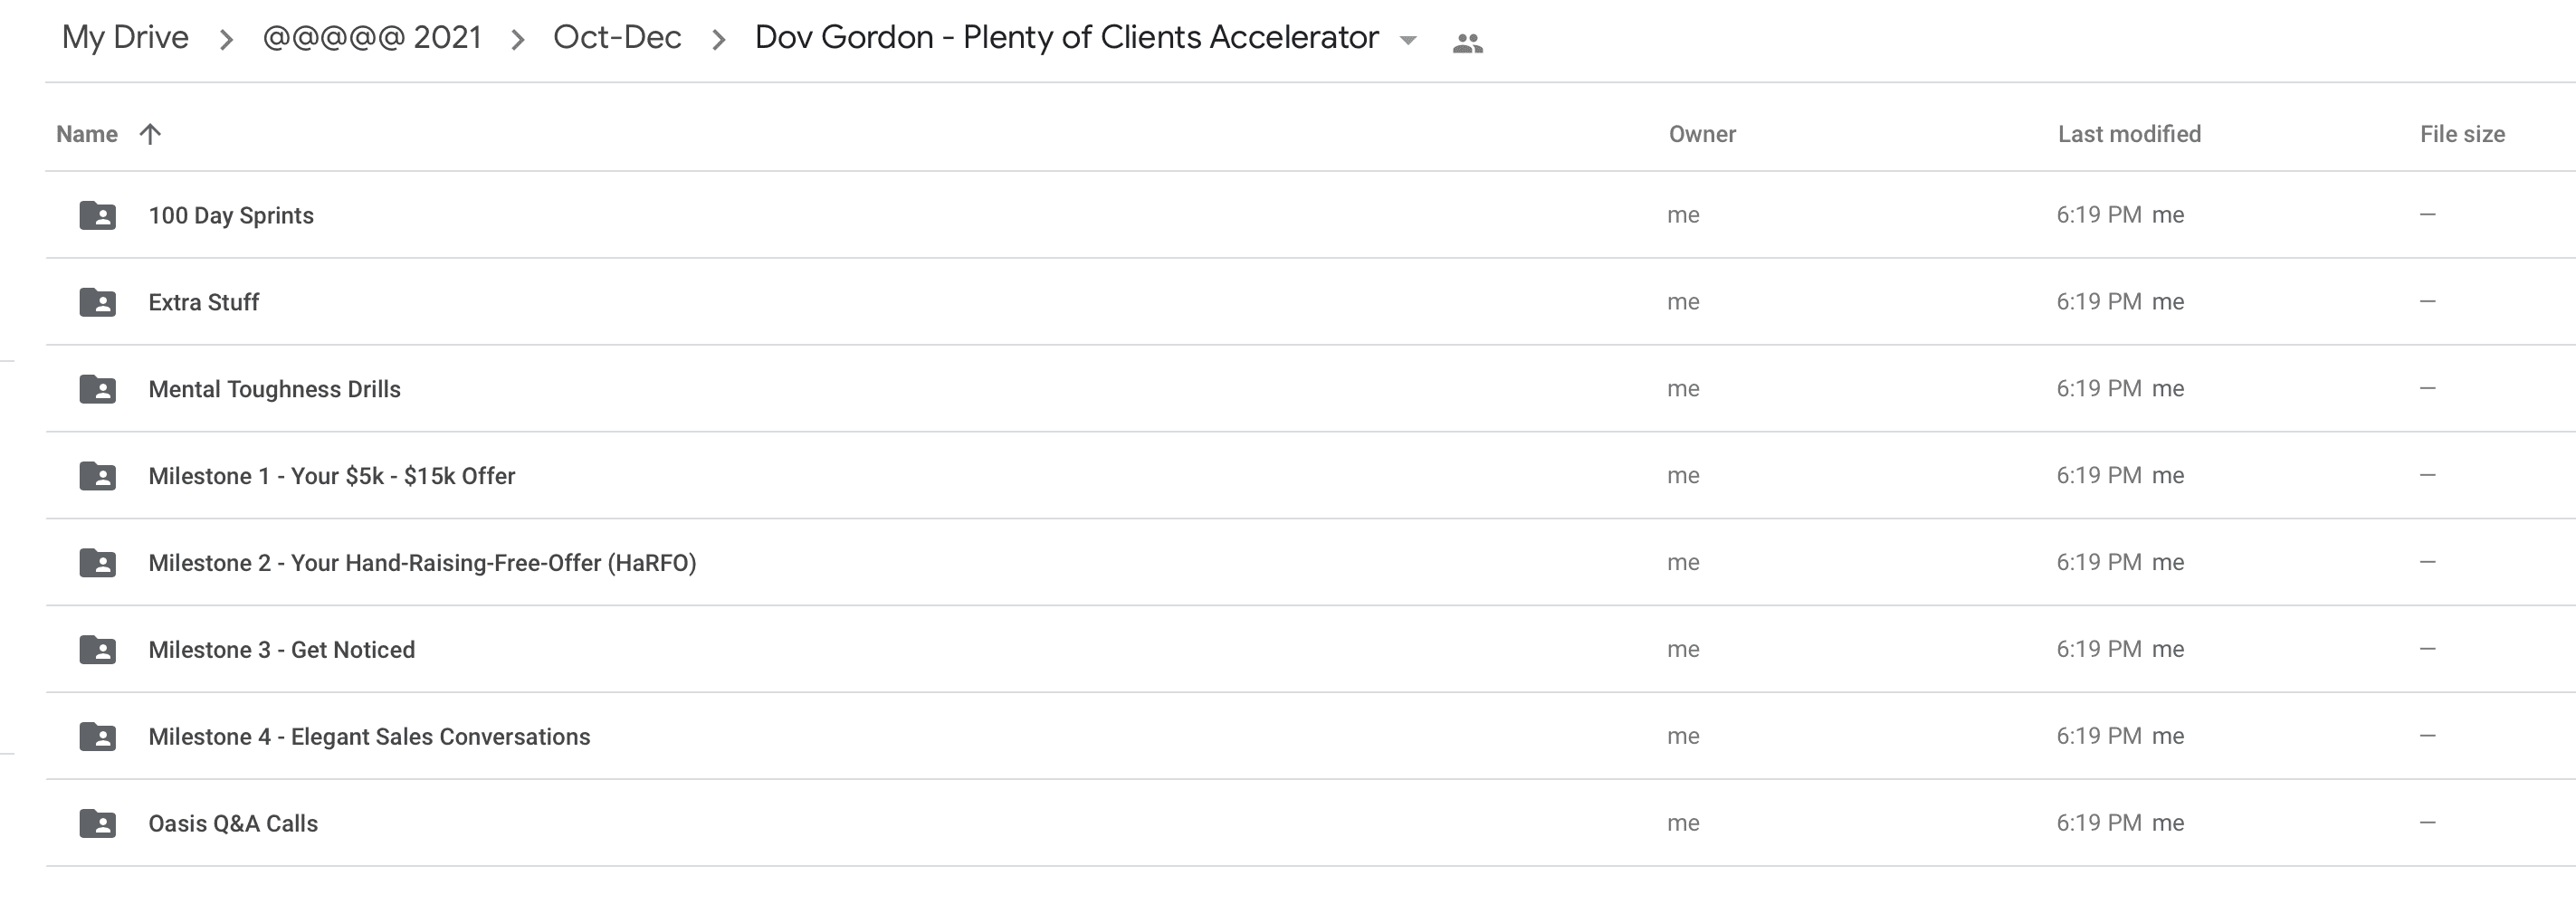Click the 100 Day Sprints folder icon

[x=97, y=215]
